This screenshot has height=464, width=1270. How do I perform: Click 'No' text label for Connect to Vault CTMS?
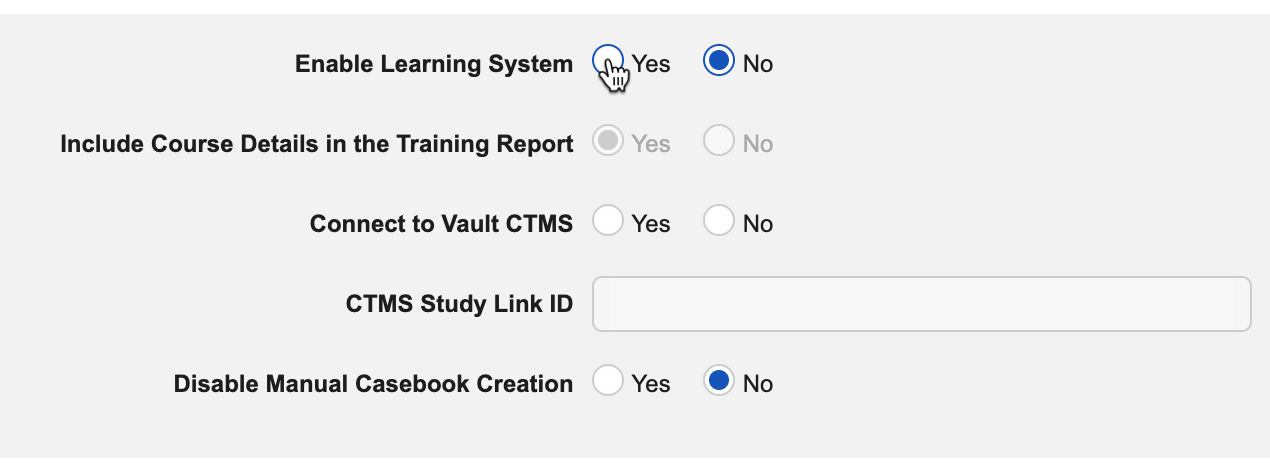click(758, 224)
